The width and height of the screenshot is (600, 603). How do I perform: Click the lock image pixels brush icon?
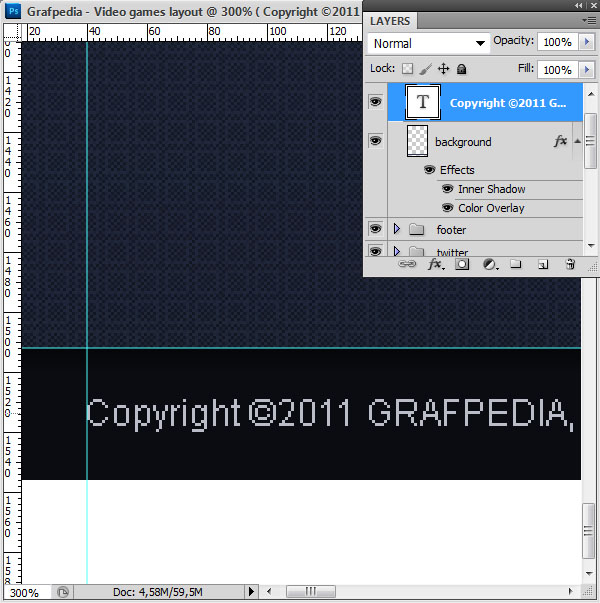(425, 69)
